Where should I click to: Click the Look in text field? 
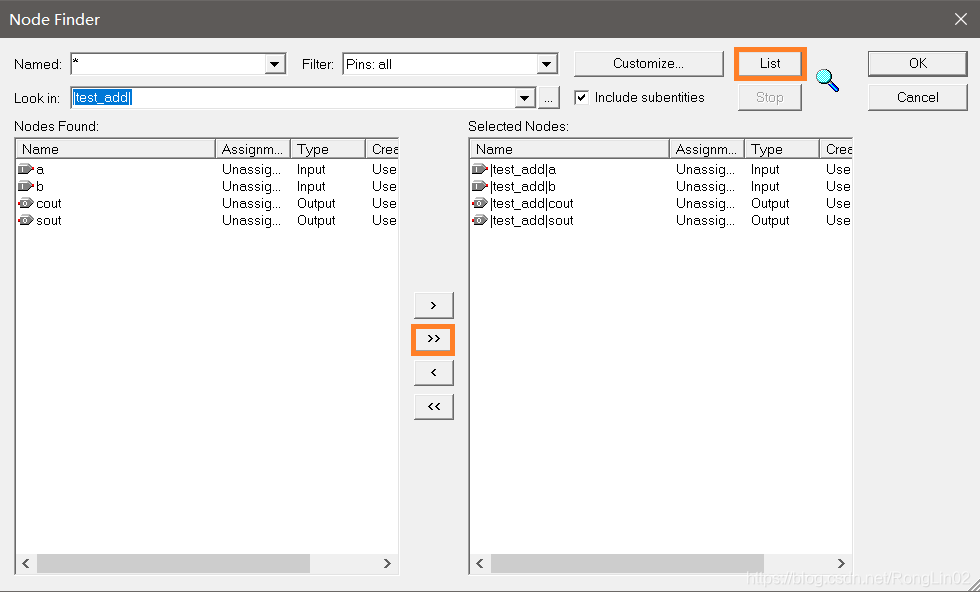point(293,98)
